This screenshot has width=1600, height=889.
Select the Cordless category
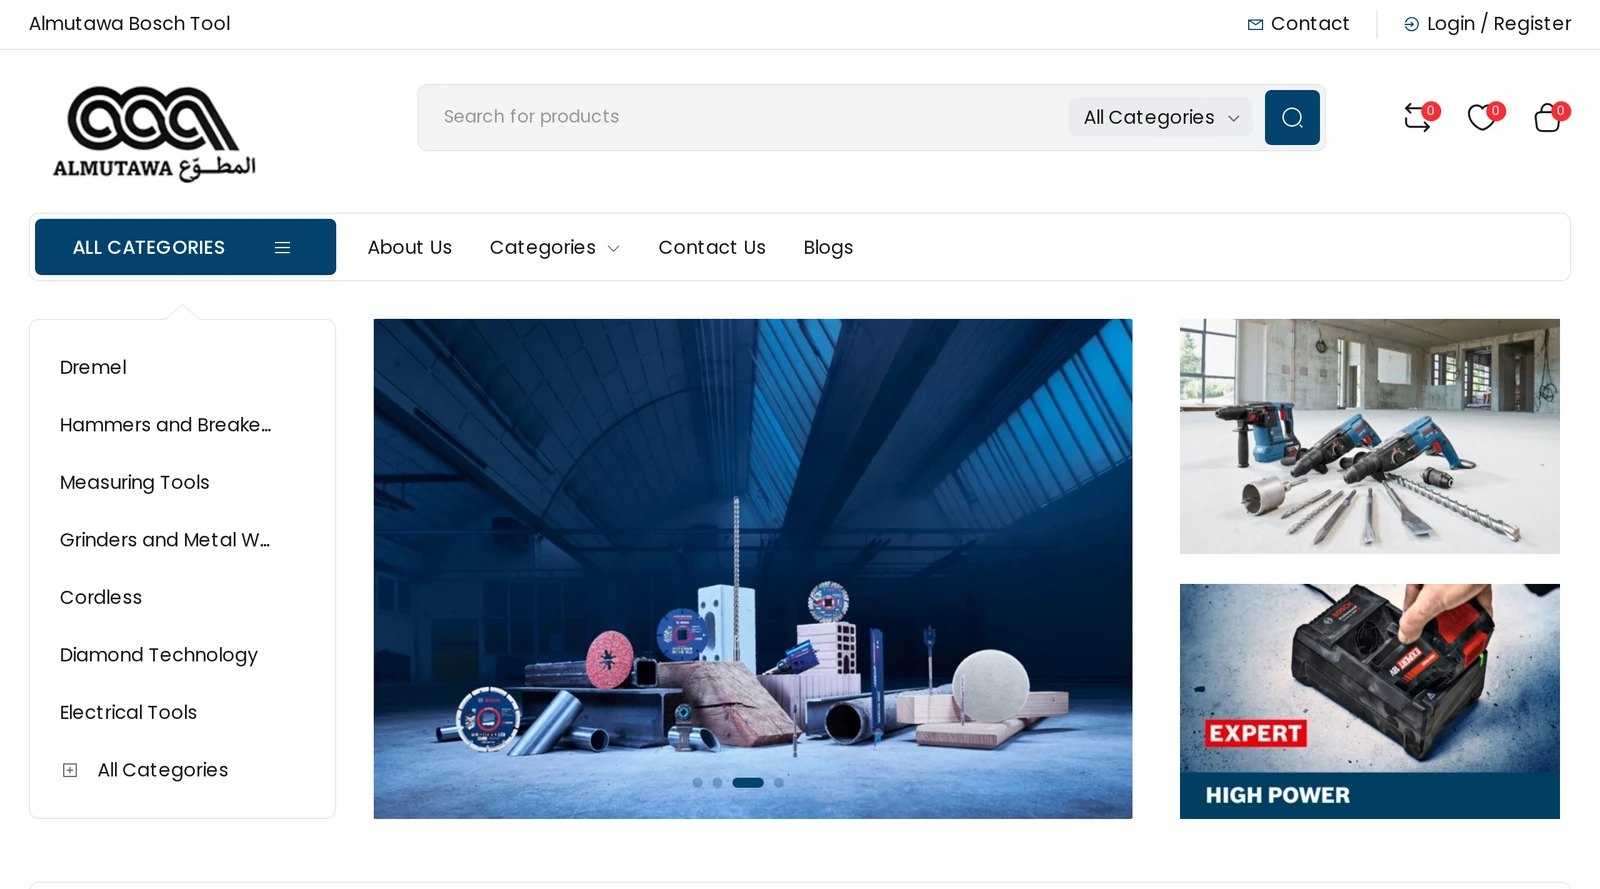coord(101,597)
